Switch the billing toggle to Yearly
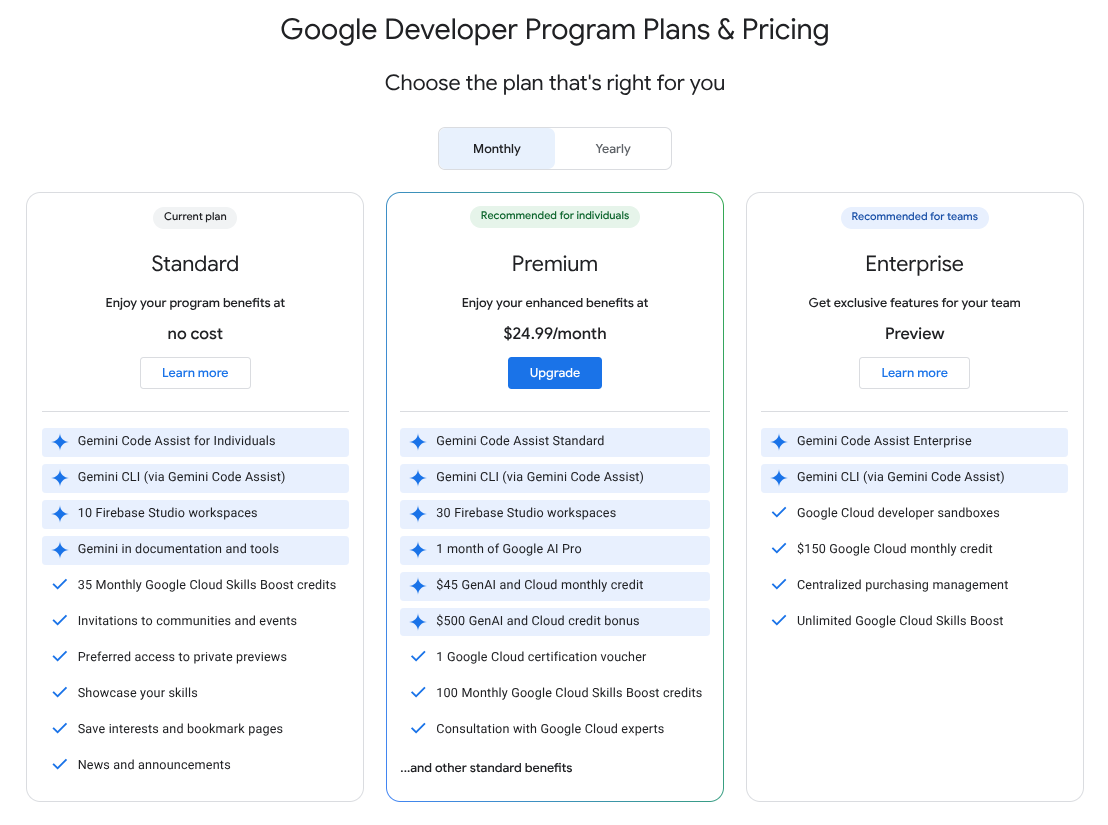 point(612,148)
